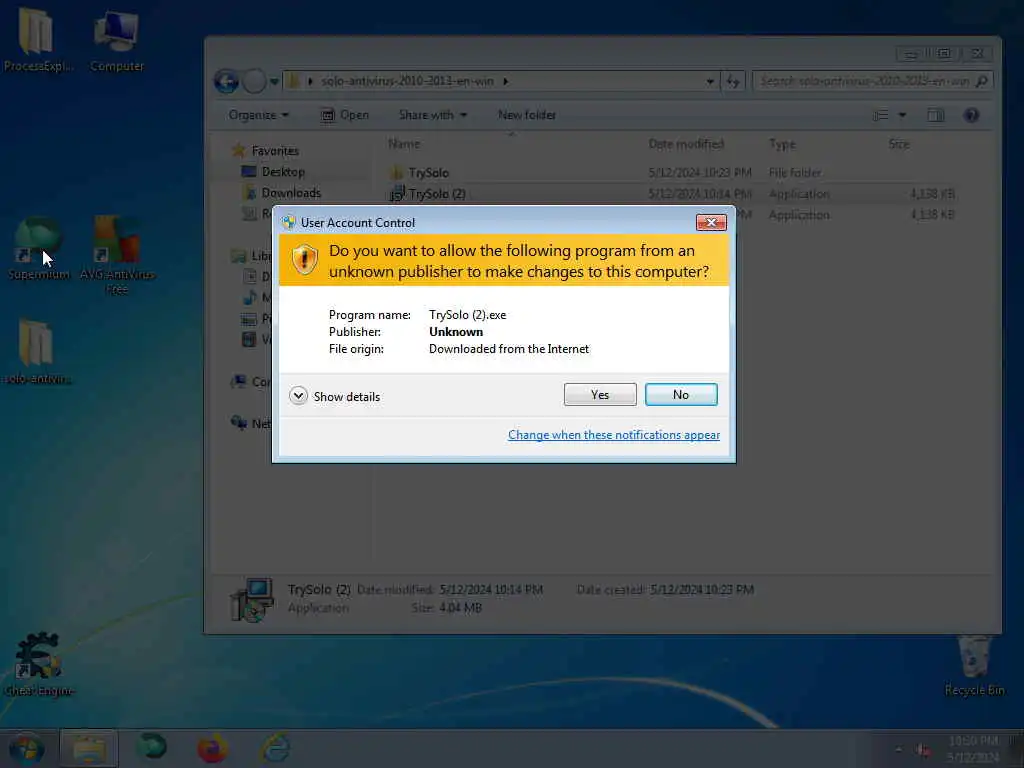Toggle the preview pane icon in Explorer

tap(936, 116)
